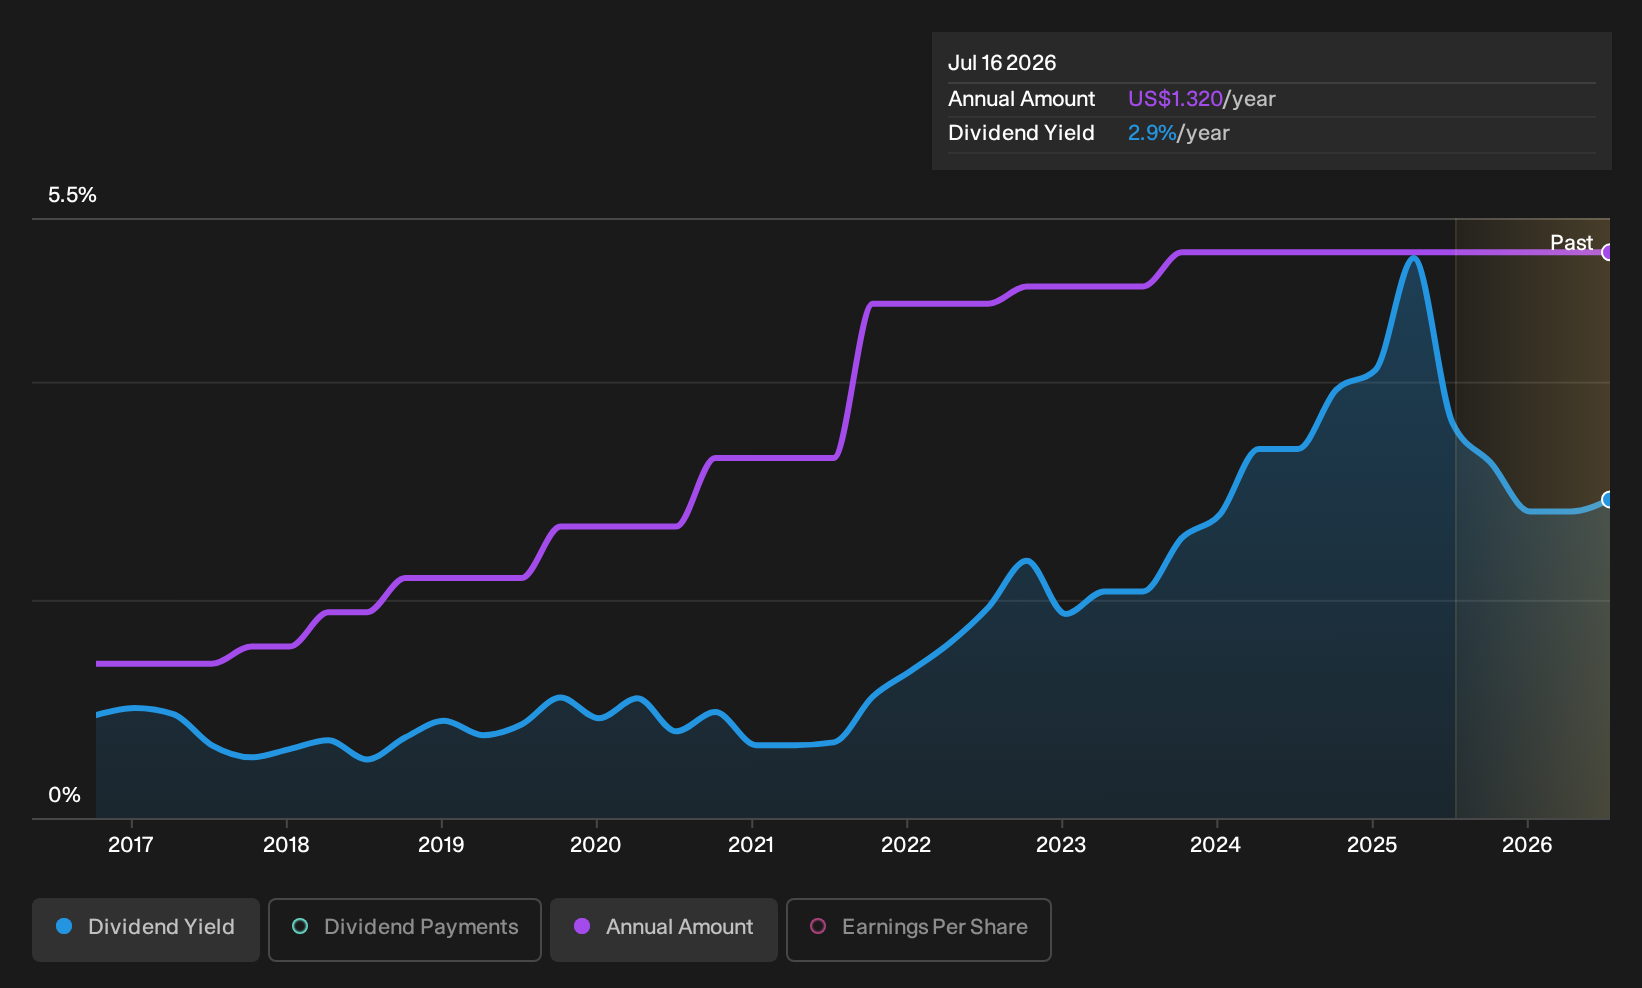
Task: Click the 2021 x-axis label
Action: point(751,845)
